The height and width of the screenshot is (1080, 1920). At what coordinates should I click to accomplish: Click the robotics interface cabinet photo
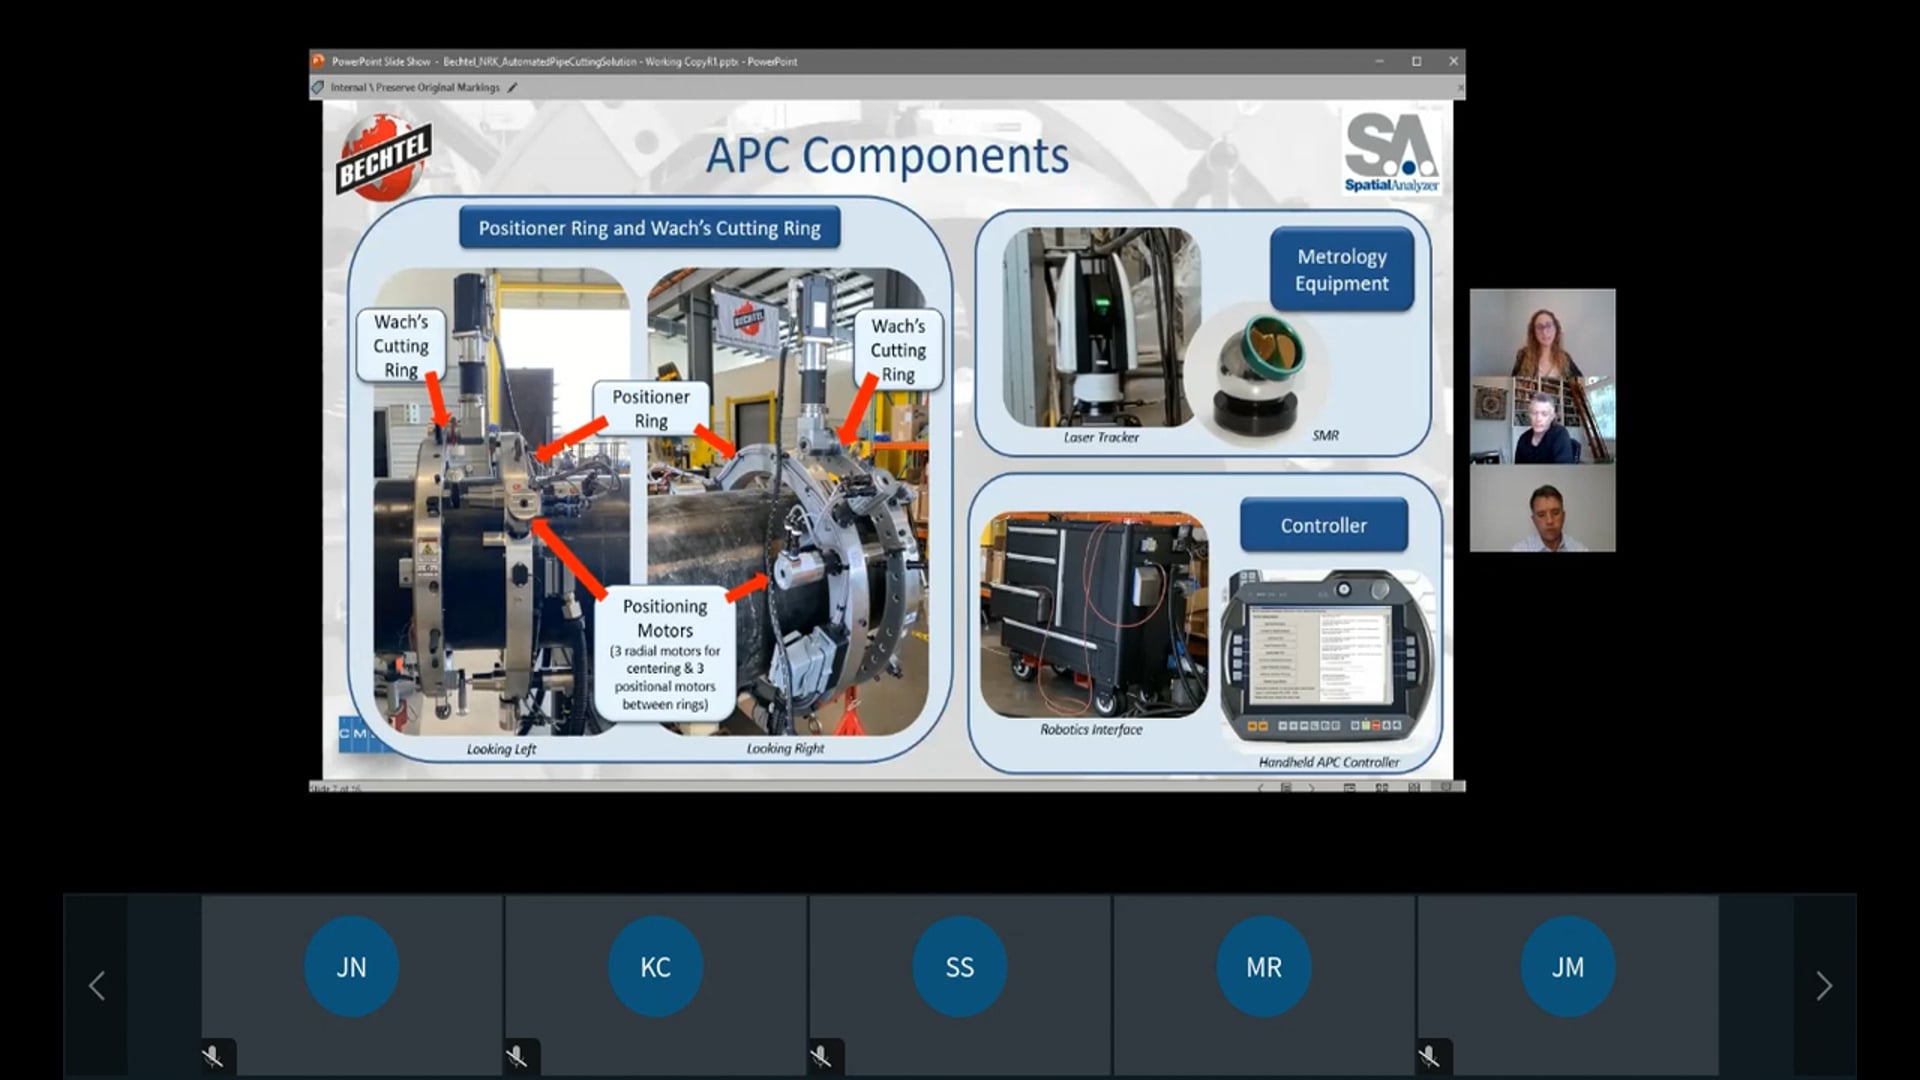[1094, 615]
